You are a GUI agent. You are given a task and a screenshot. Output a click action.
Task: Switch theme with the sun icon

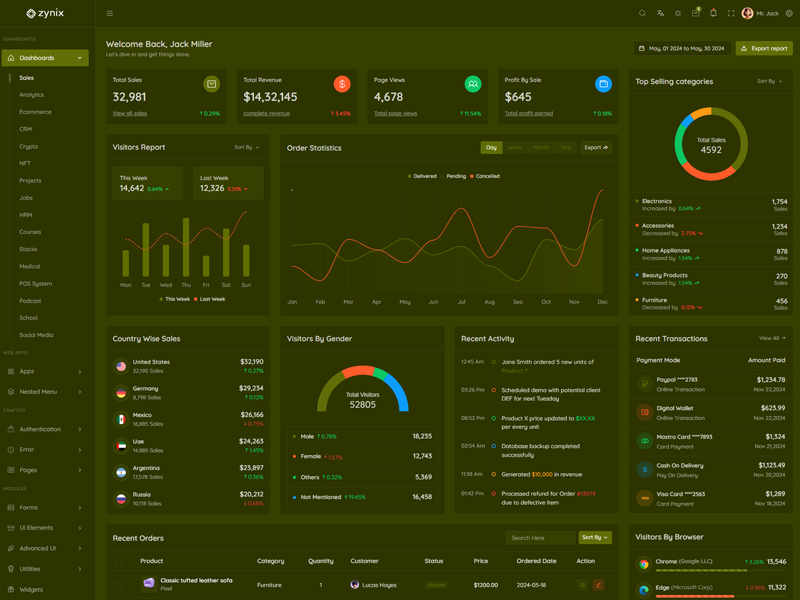pos(678,14)
